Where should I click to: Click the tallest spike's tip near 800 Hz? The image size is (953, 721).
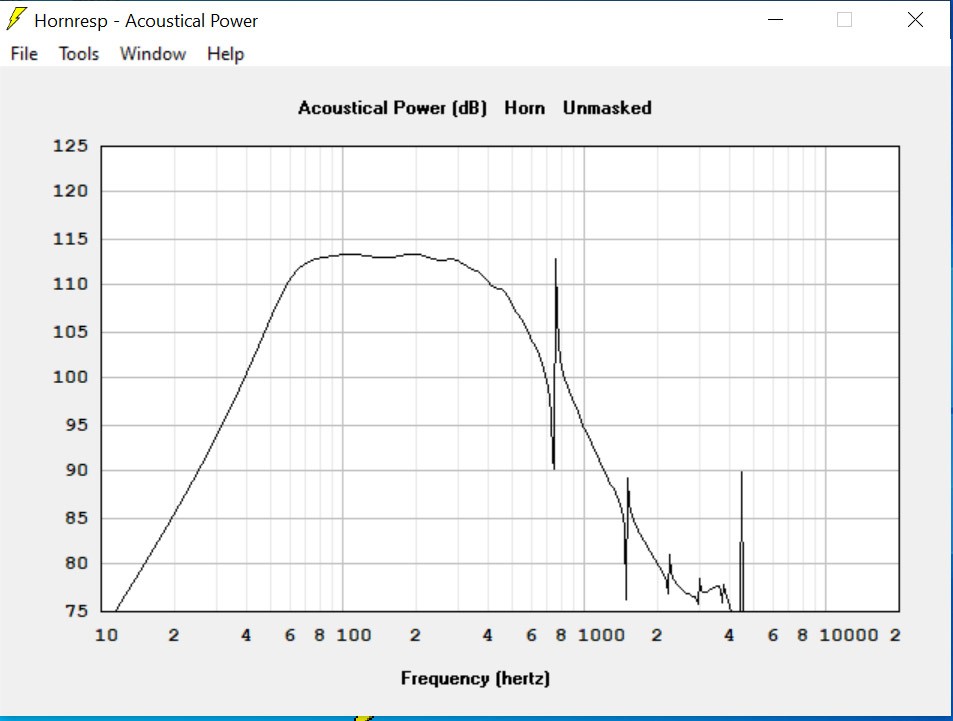[555, 260]
